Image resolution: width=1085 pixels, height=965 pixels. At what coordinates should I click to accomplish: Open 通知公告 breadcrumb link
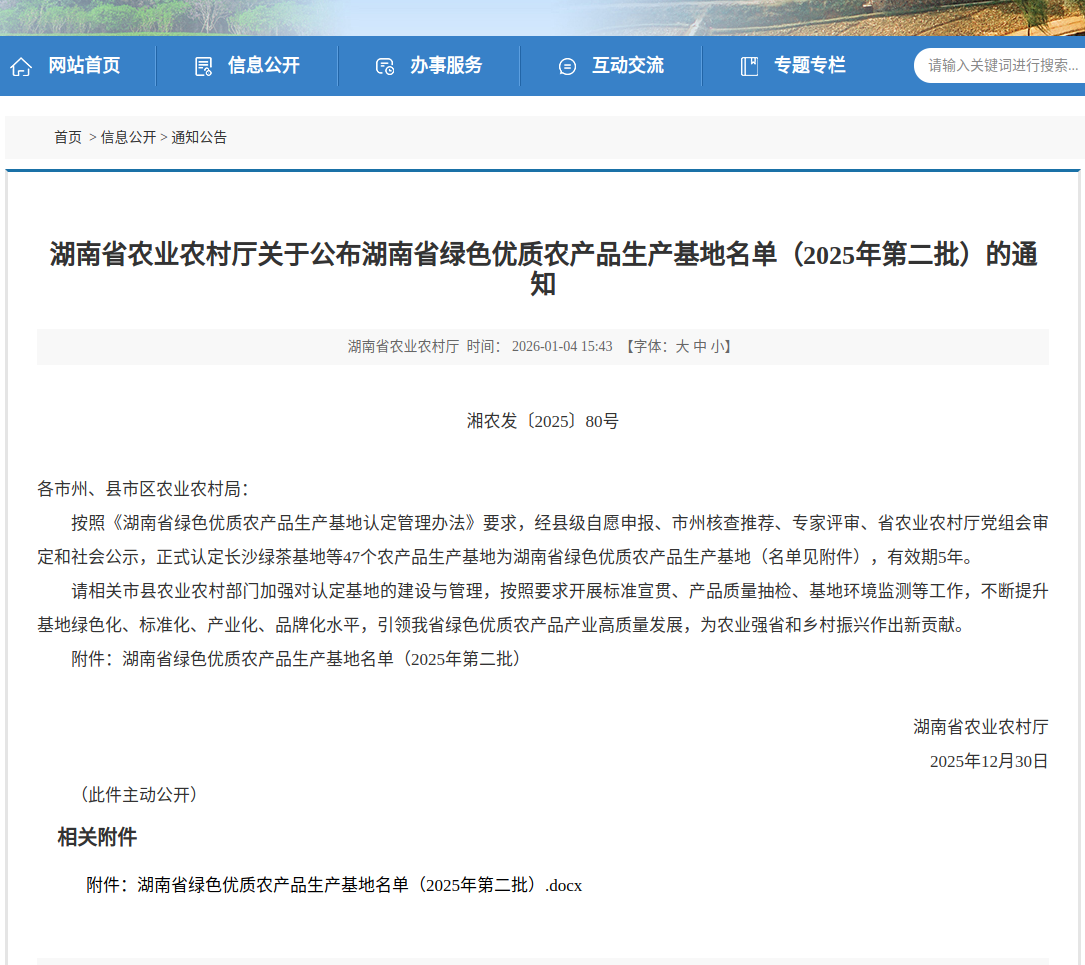coord(199,138)
